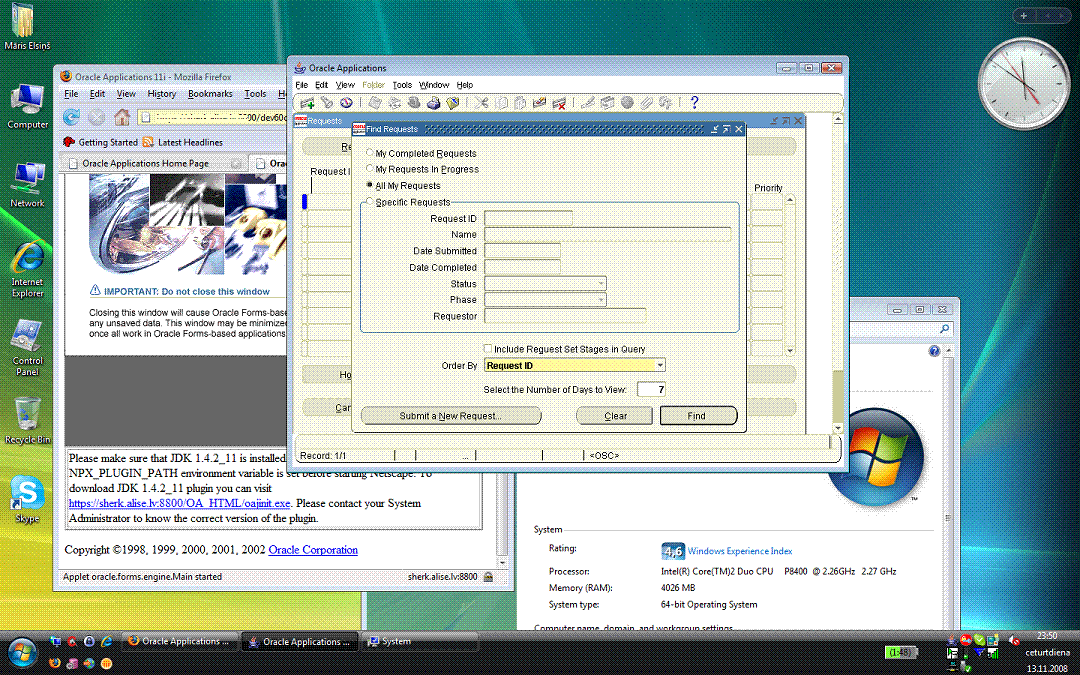Image resolution: width=1080 pixels, height=675 pixels.
Task: Click the Copy toolbar icon
Action: (501, 103)
